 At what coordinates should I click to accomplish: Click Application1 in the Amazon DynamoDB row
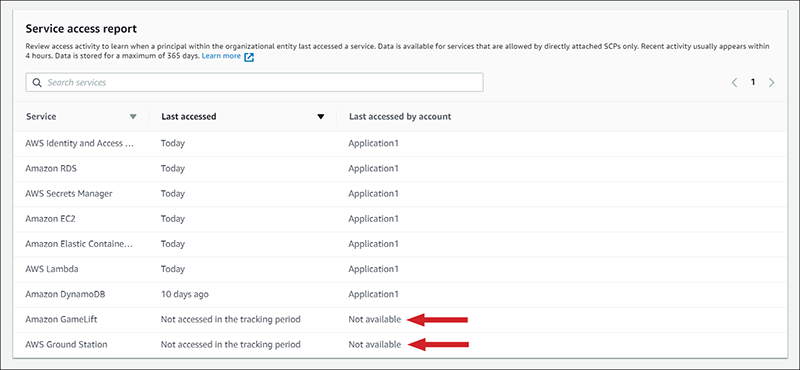point(373,294)
